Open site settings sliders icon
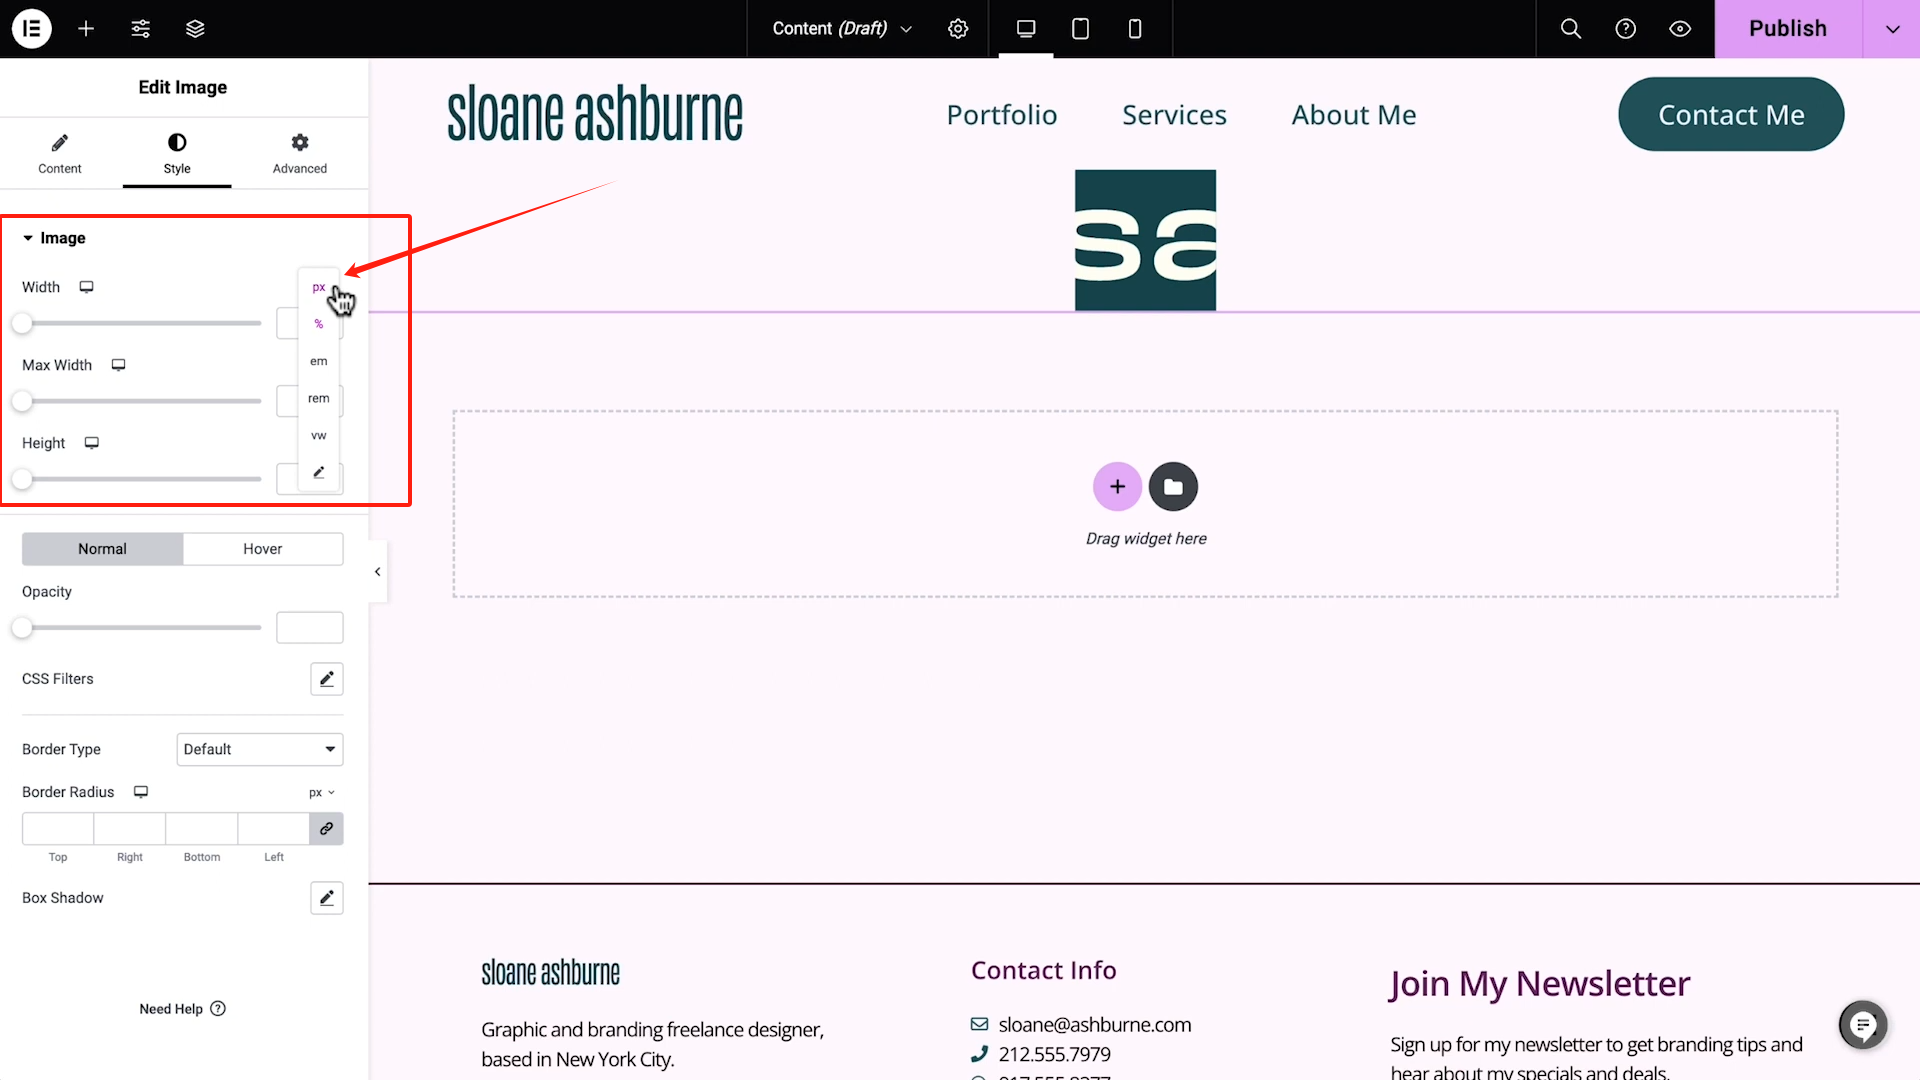The image size is (1920, 1080). point(141,28)
